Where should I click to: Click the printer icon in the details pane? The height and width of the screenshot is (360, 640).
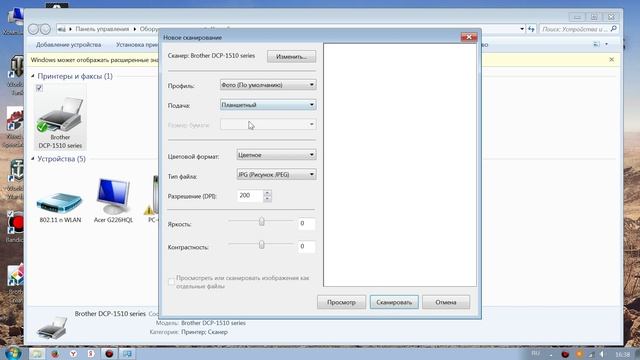click(52, 327)
